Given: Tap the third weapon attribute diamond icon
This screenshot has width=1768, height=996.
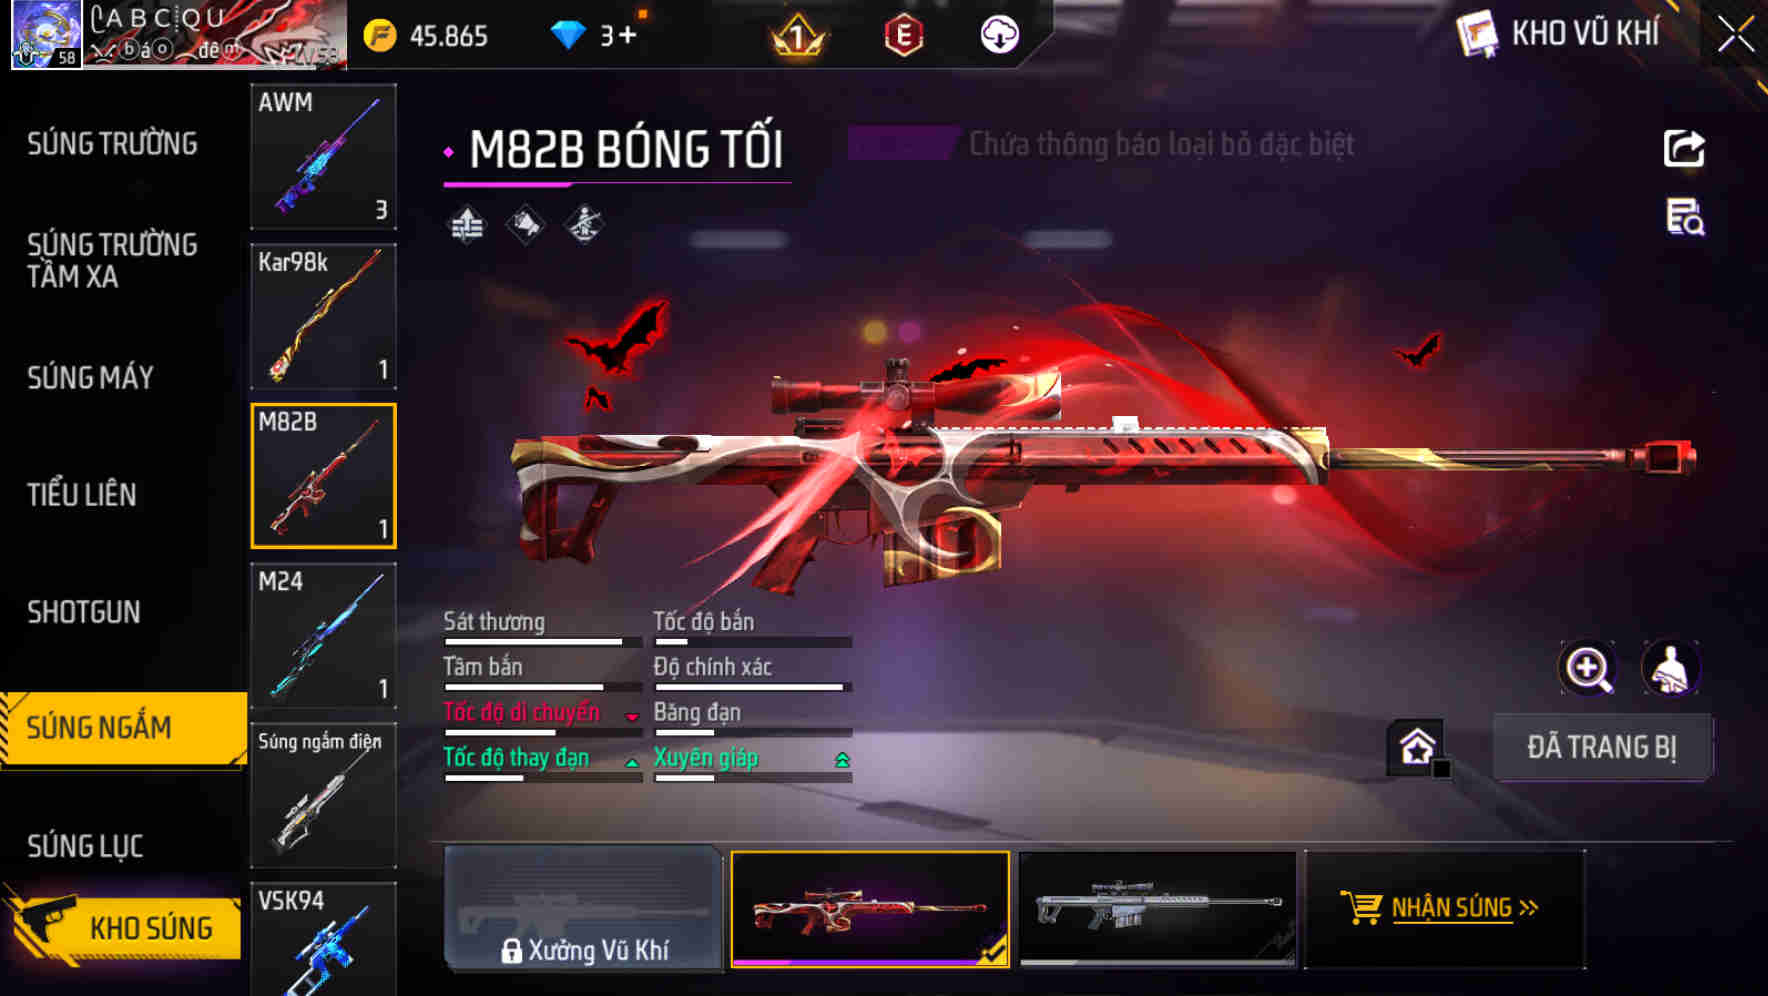Looking at the screenshot, I should tap(584, 225).
